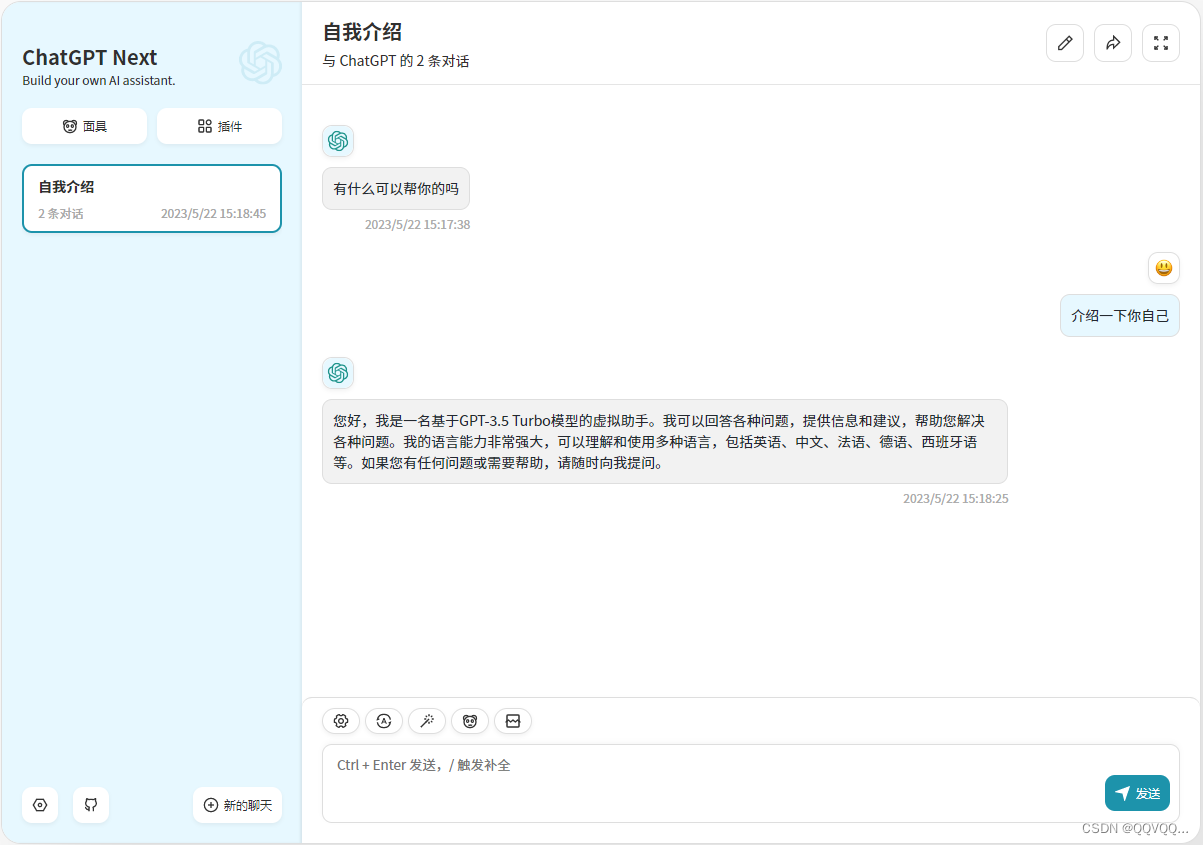Open the GitHub link icon
The image size is (1203, 845).
91,805
